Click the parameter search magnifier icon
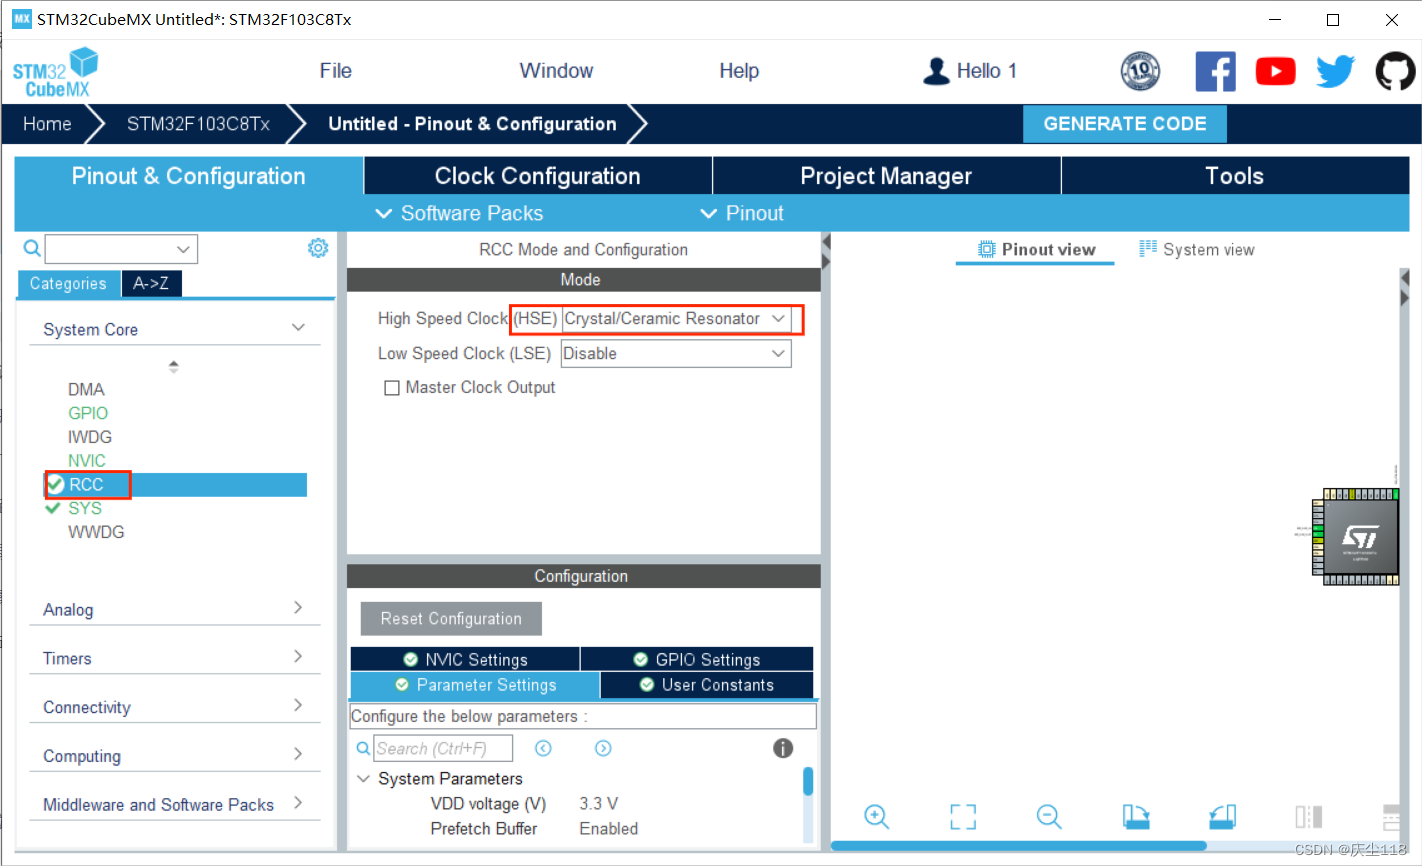 pos(363,748)
